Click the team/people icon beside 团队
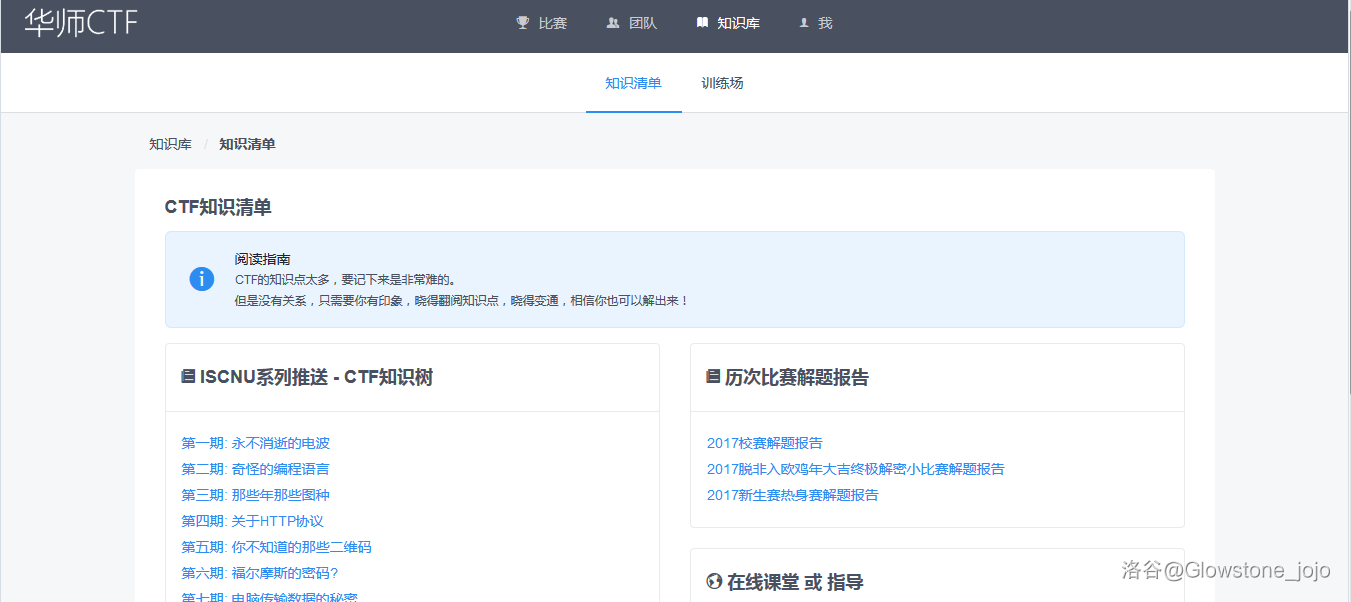Screen dimensions: 1351x602 (x=613, y=22)
